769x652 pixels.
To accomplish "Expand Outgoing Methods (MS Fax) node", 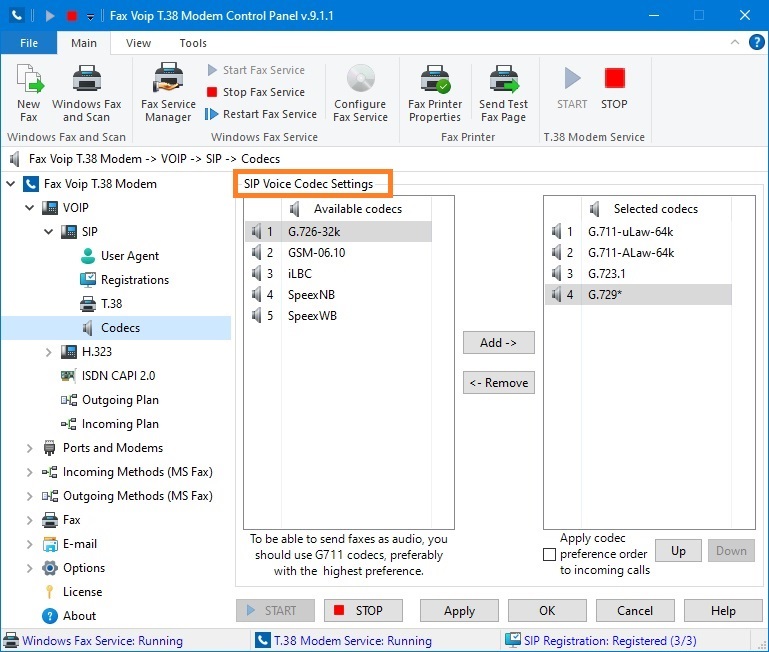I will tap(29, 496).
